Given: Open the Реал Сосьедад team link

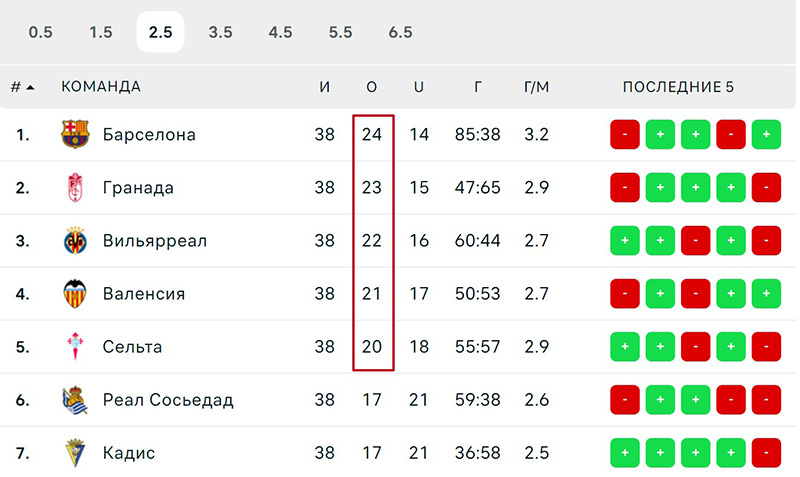Looking at the screenshot, I should (168, 400).
